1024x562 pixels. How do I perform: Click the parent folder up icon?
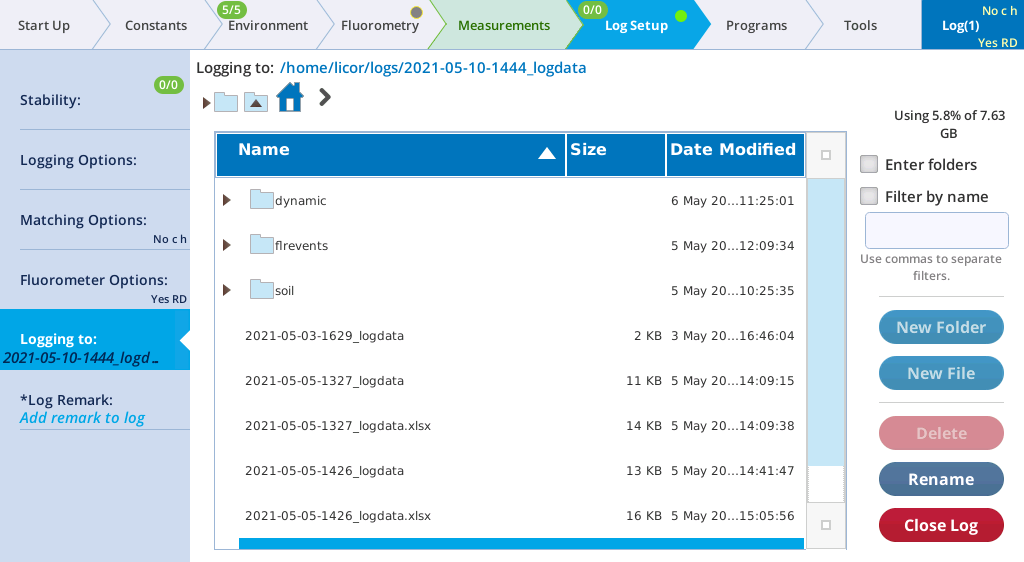[x=256, y=102]
